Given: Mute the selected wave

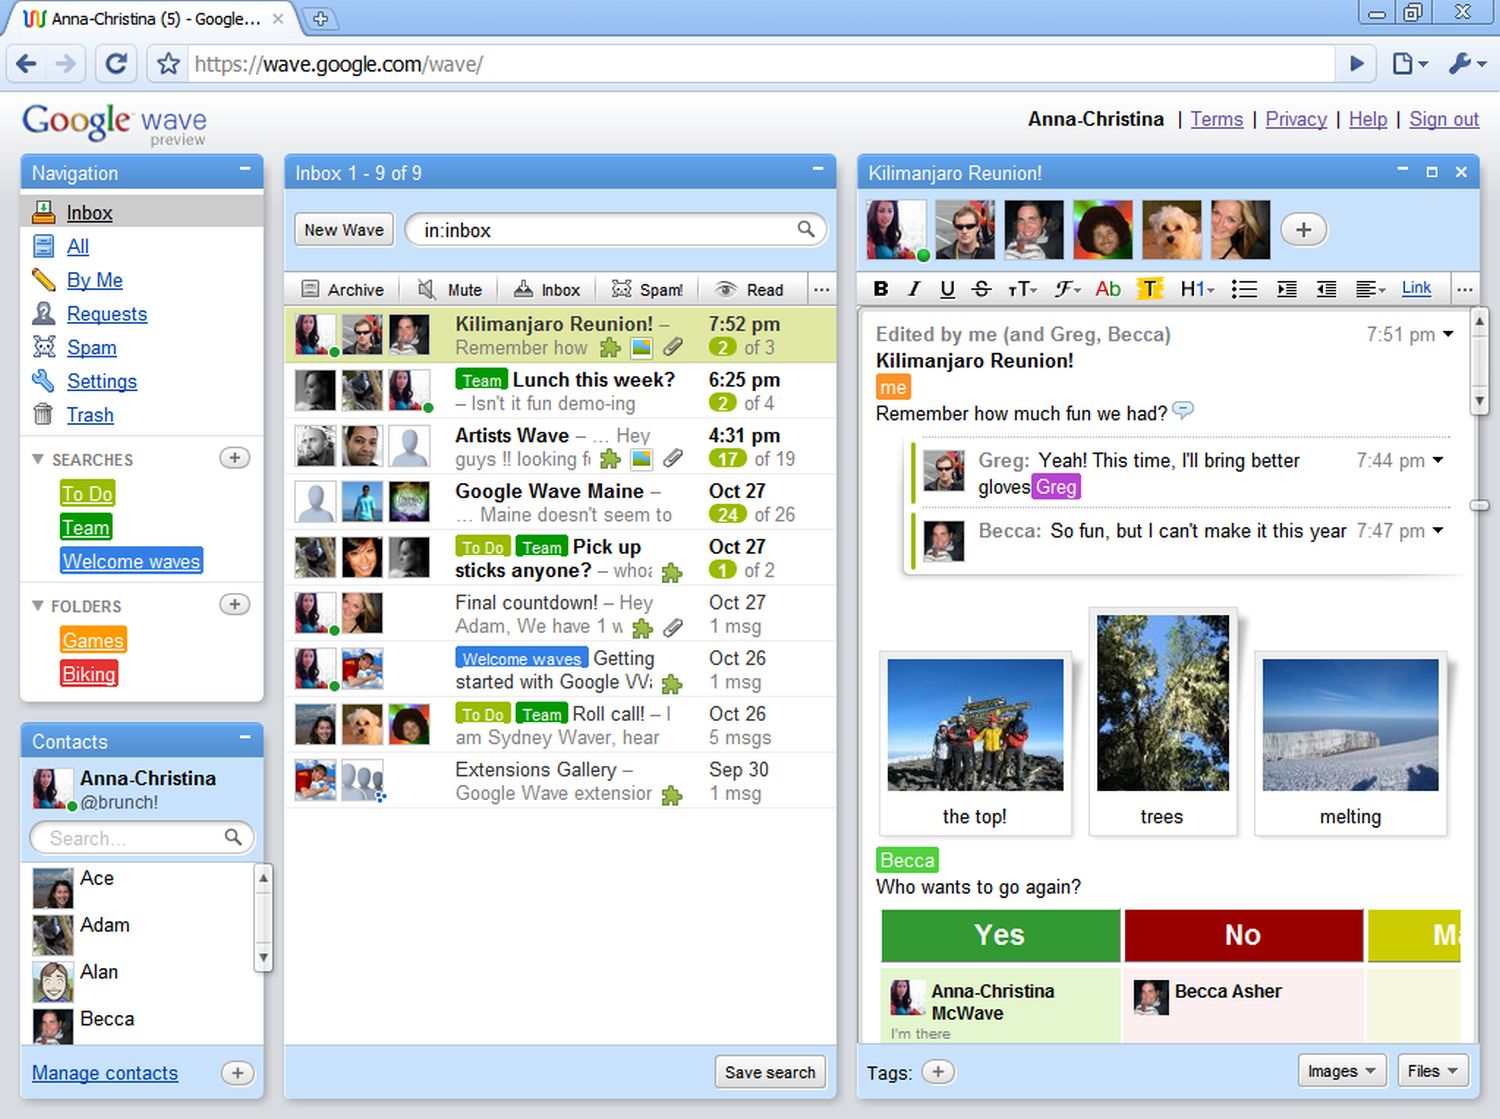Looking at the screenshot, I should pos(450,290).
